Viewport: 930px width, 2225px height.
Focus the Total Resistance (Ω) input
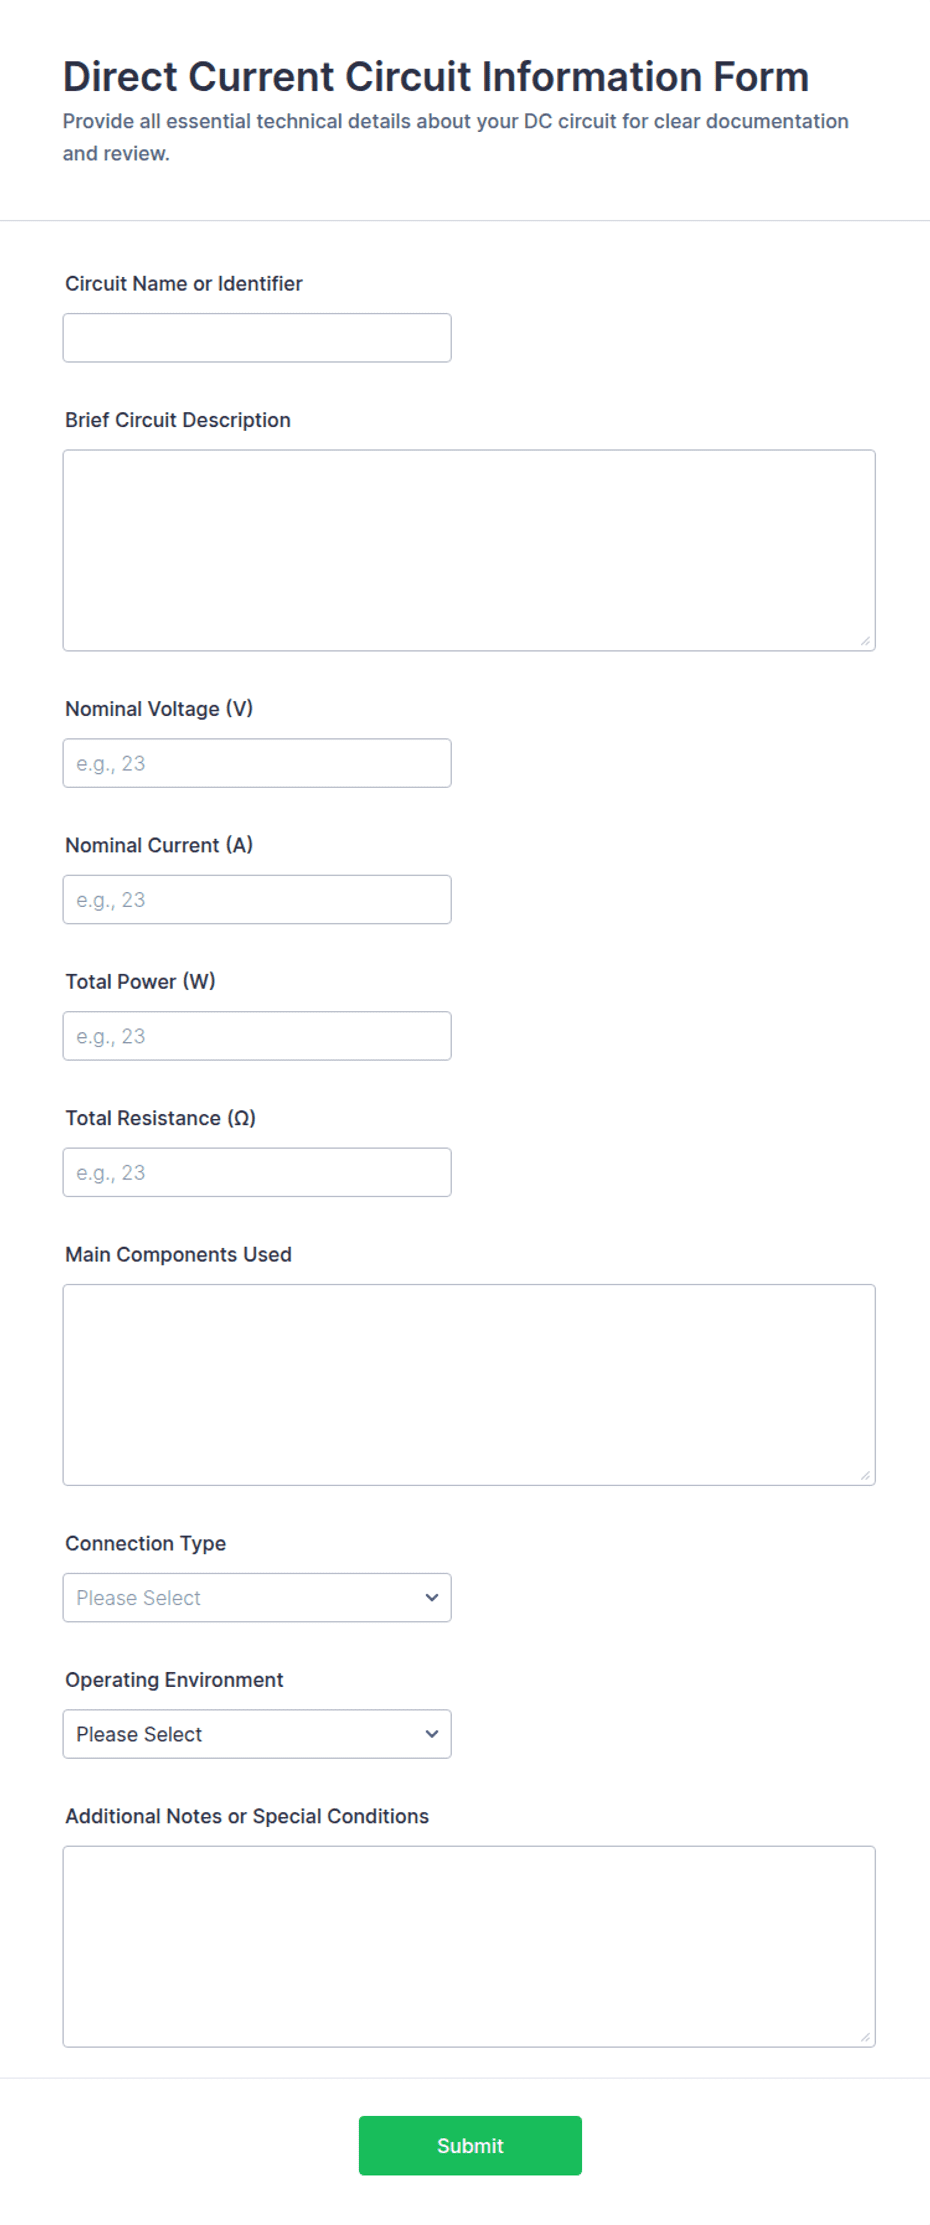click(257, 1172)
